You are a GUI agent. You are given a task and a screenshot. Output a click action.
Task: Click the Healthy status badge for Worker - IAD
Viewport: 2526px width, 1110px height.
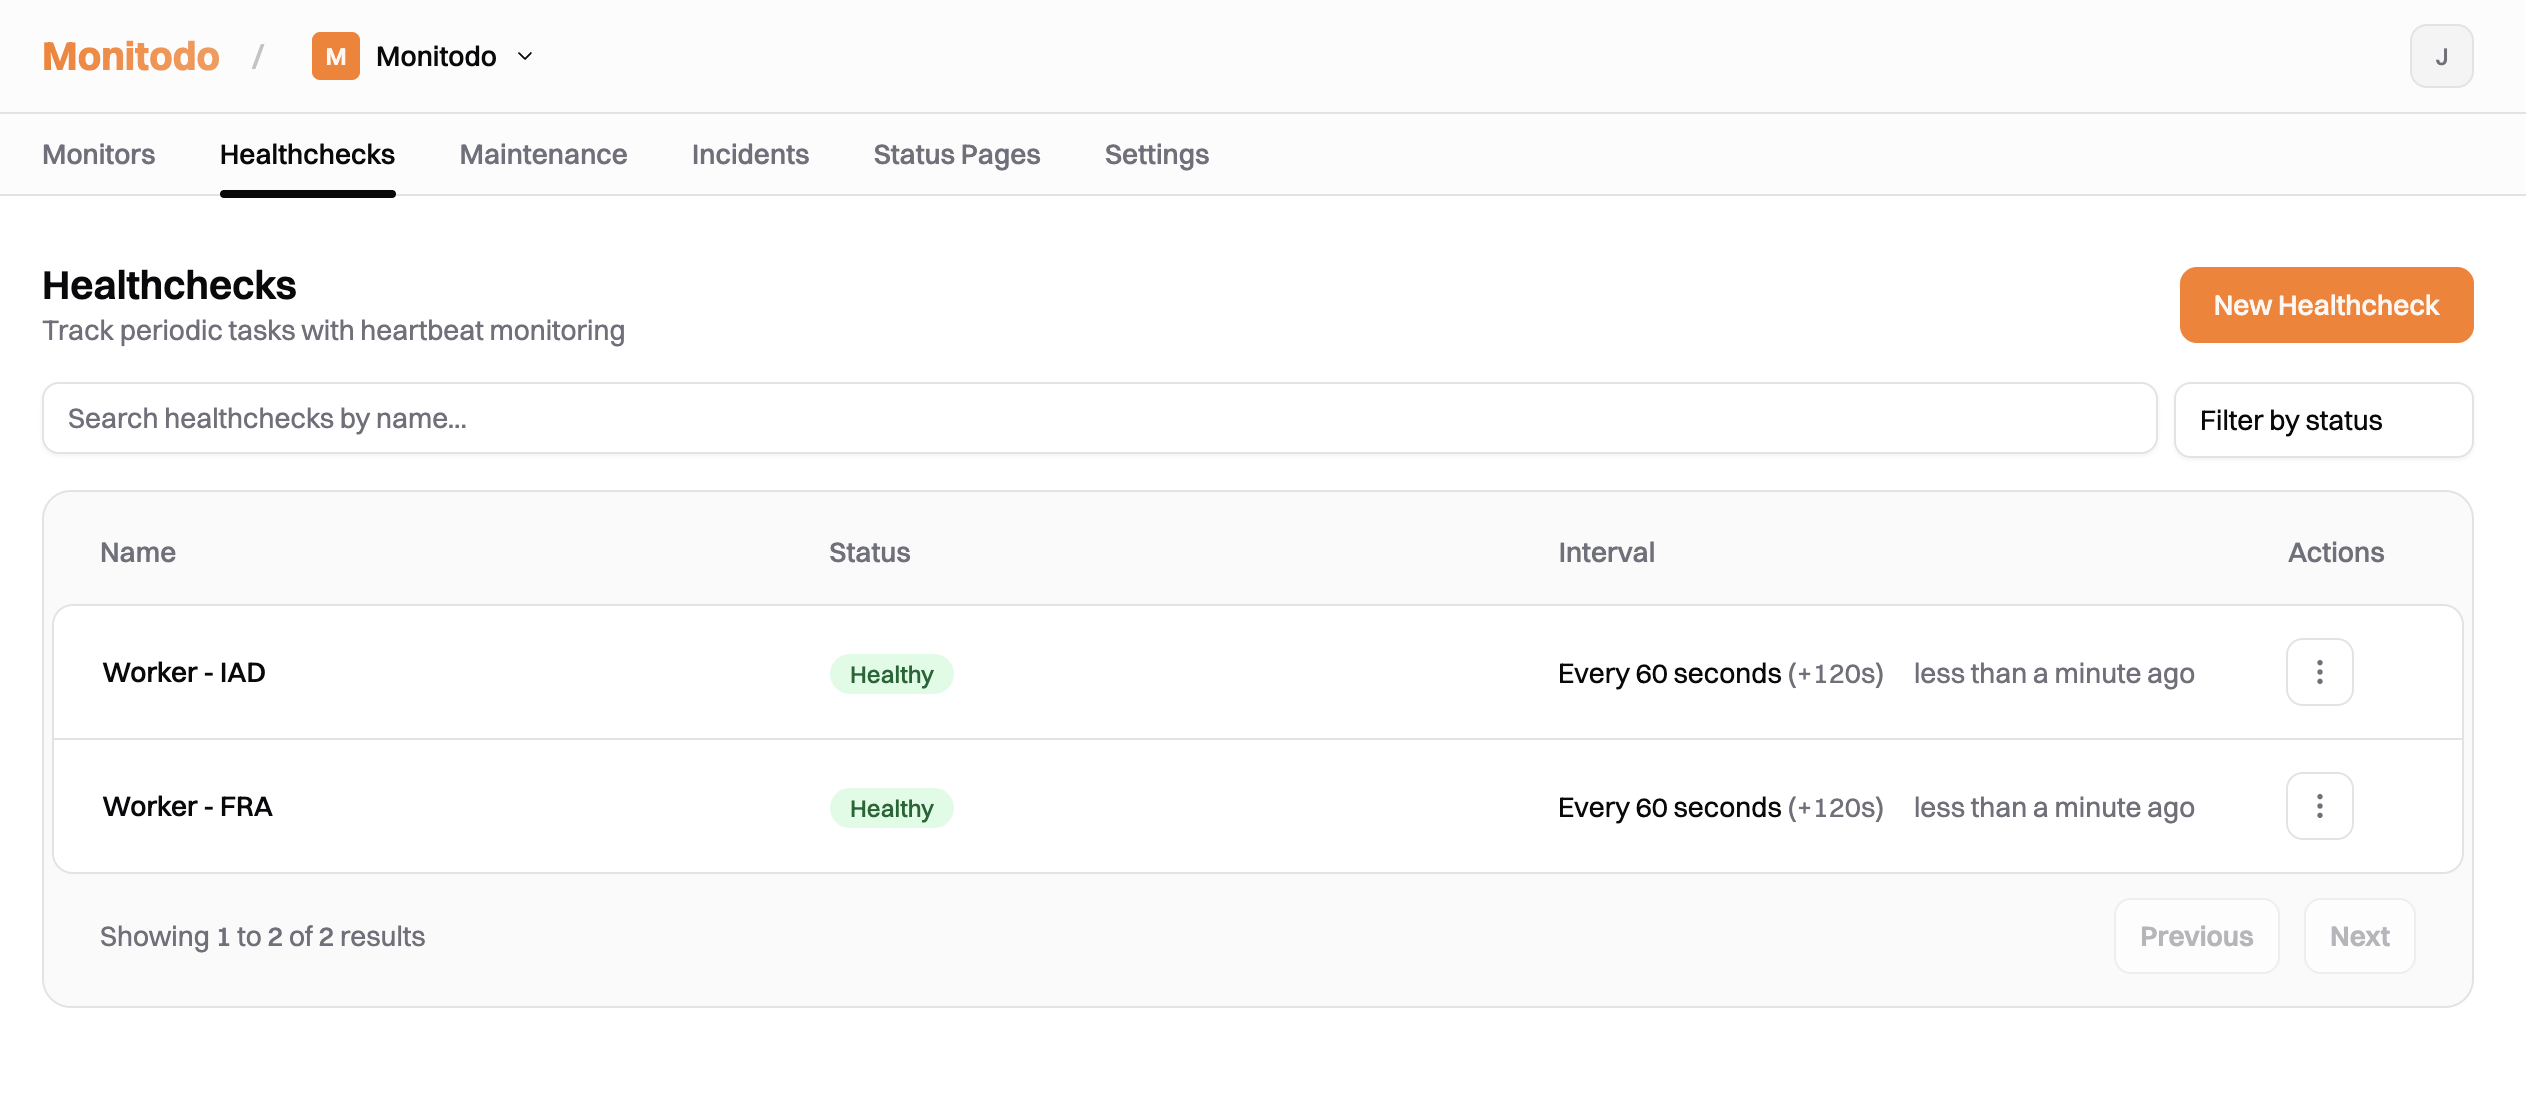(x=891, y=674)
